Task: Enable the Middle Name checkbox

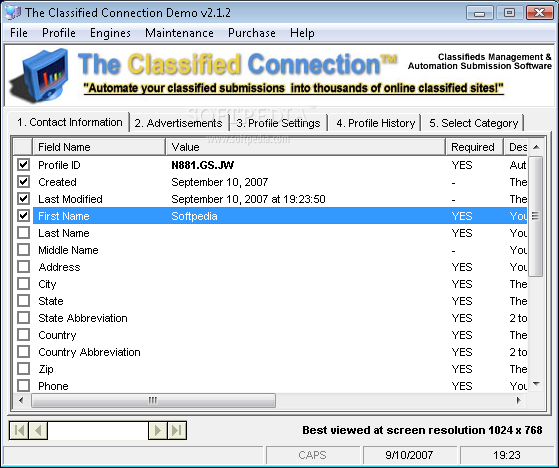Action: click(24, 250)
